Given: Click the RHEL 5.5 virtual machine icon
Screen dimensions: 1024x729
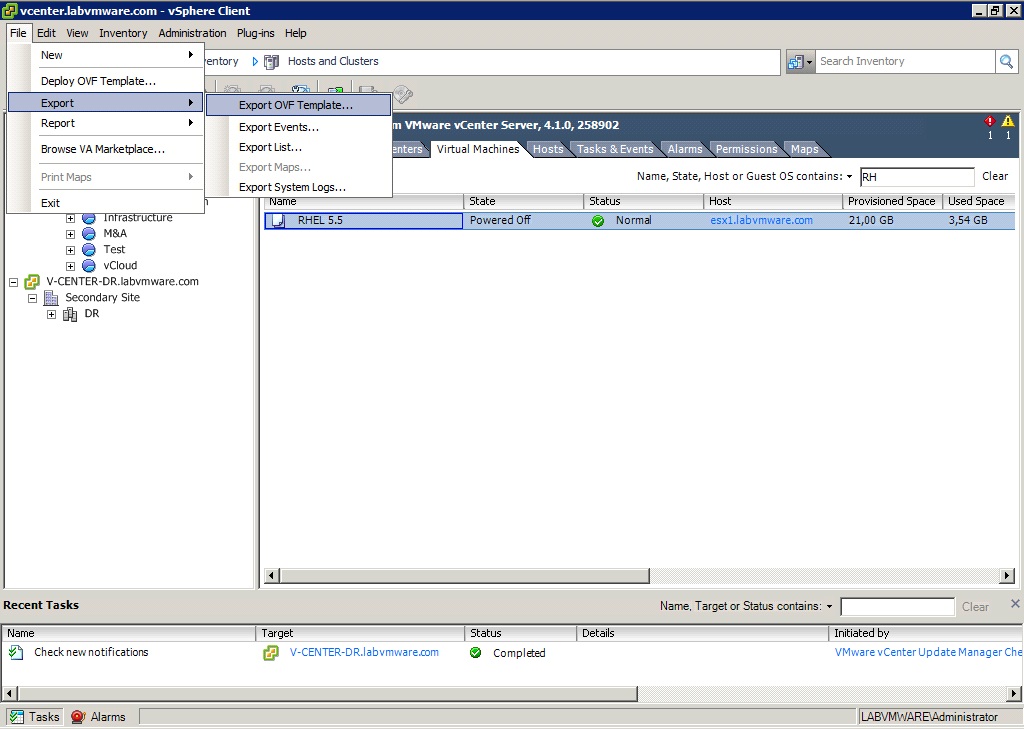Looking at the screenshot, I should (x=278, y=220).
